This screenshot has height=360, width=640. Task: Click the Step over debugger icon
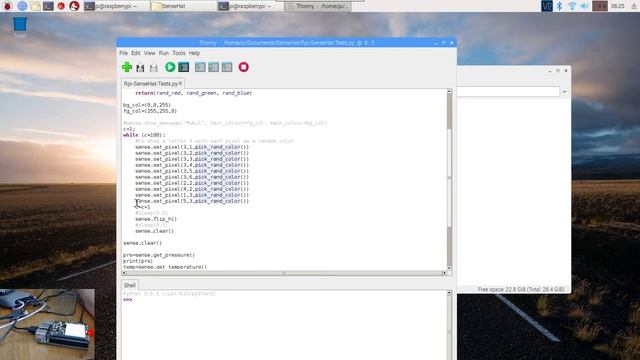[200, 67]
